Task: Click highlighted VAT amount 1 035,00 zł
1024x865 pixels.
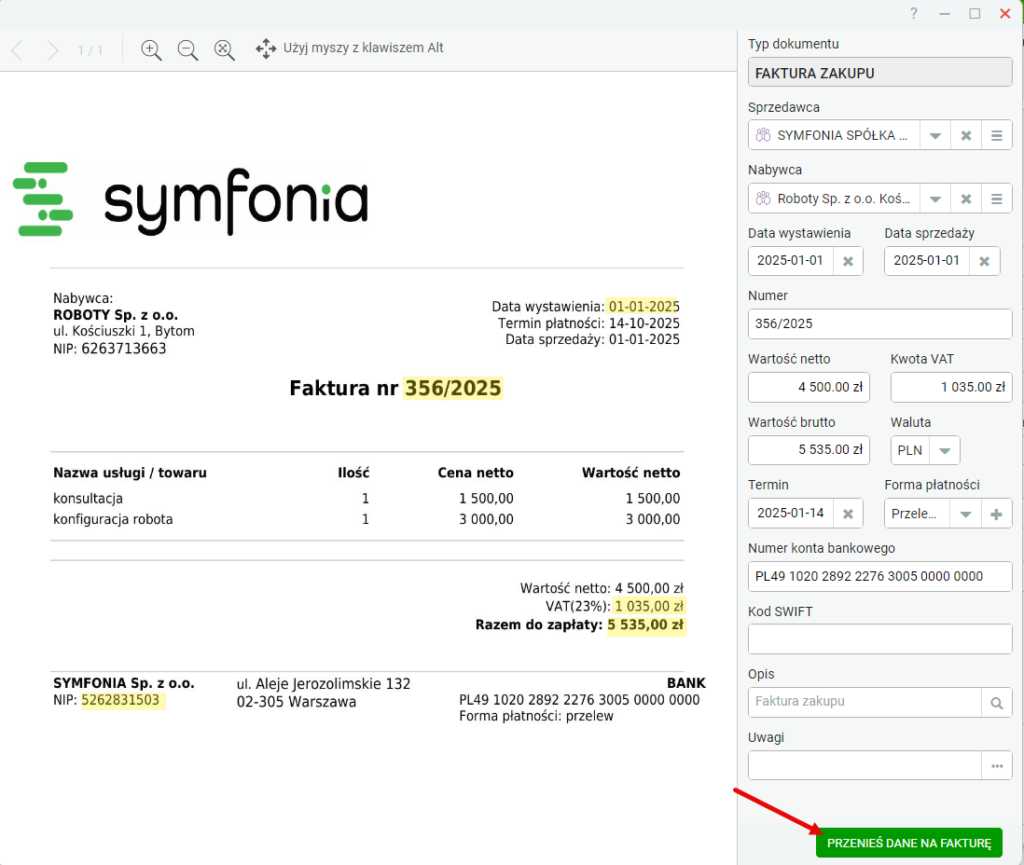Action: 649,606
